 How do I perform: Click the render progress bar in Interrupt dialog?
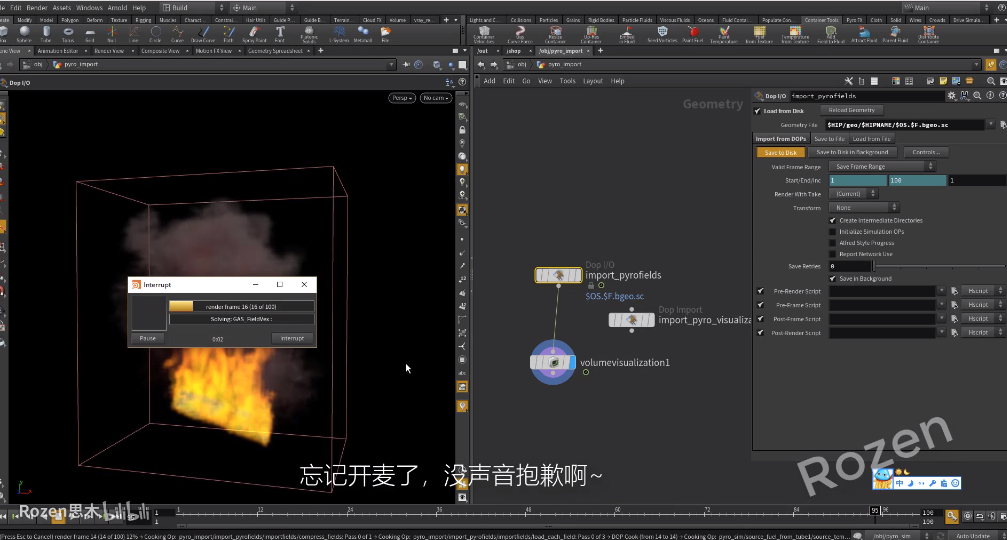point(241,306)
